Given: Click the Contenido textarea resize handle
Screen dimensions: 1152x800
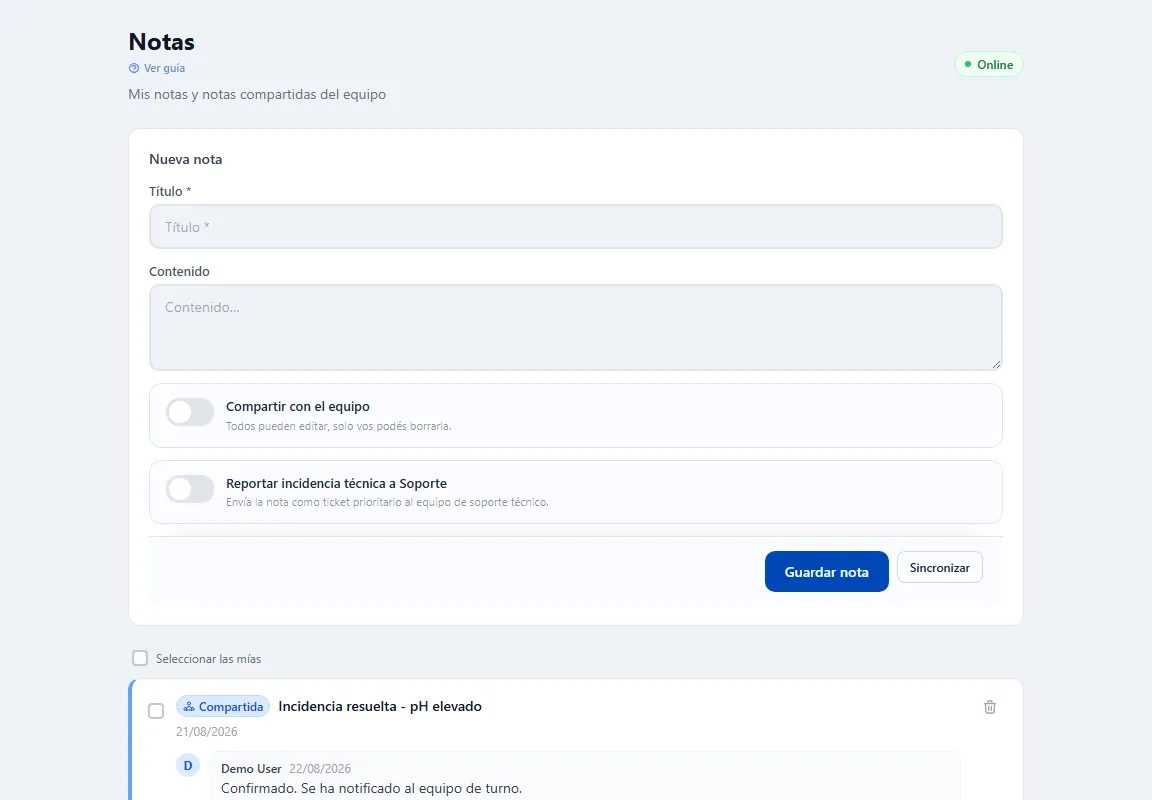Looking at the screenshot, I should (996, 364).
